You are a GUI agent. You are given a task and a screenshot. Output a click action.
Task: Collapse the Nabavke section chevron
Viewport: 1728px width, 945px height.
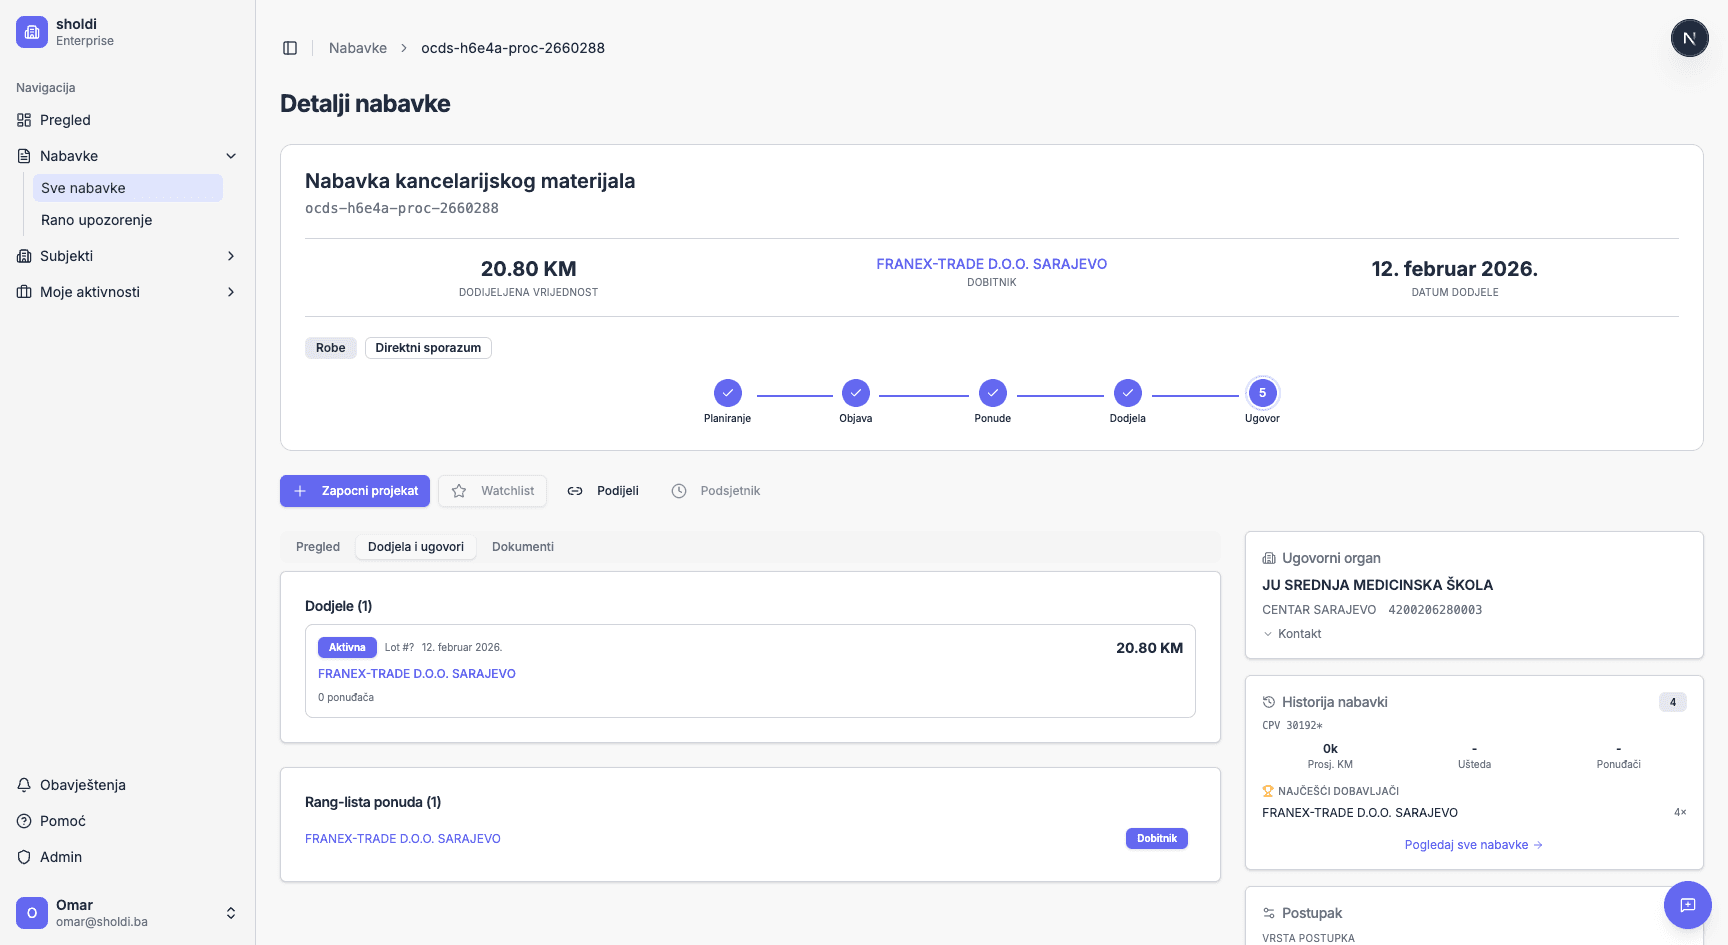(x=231, y=156)
